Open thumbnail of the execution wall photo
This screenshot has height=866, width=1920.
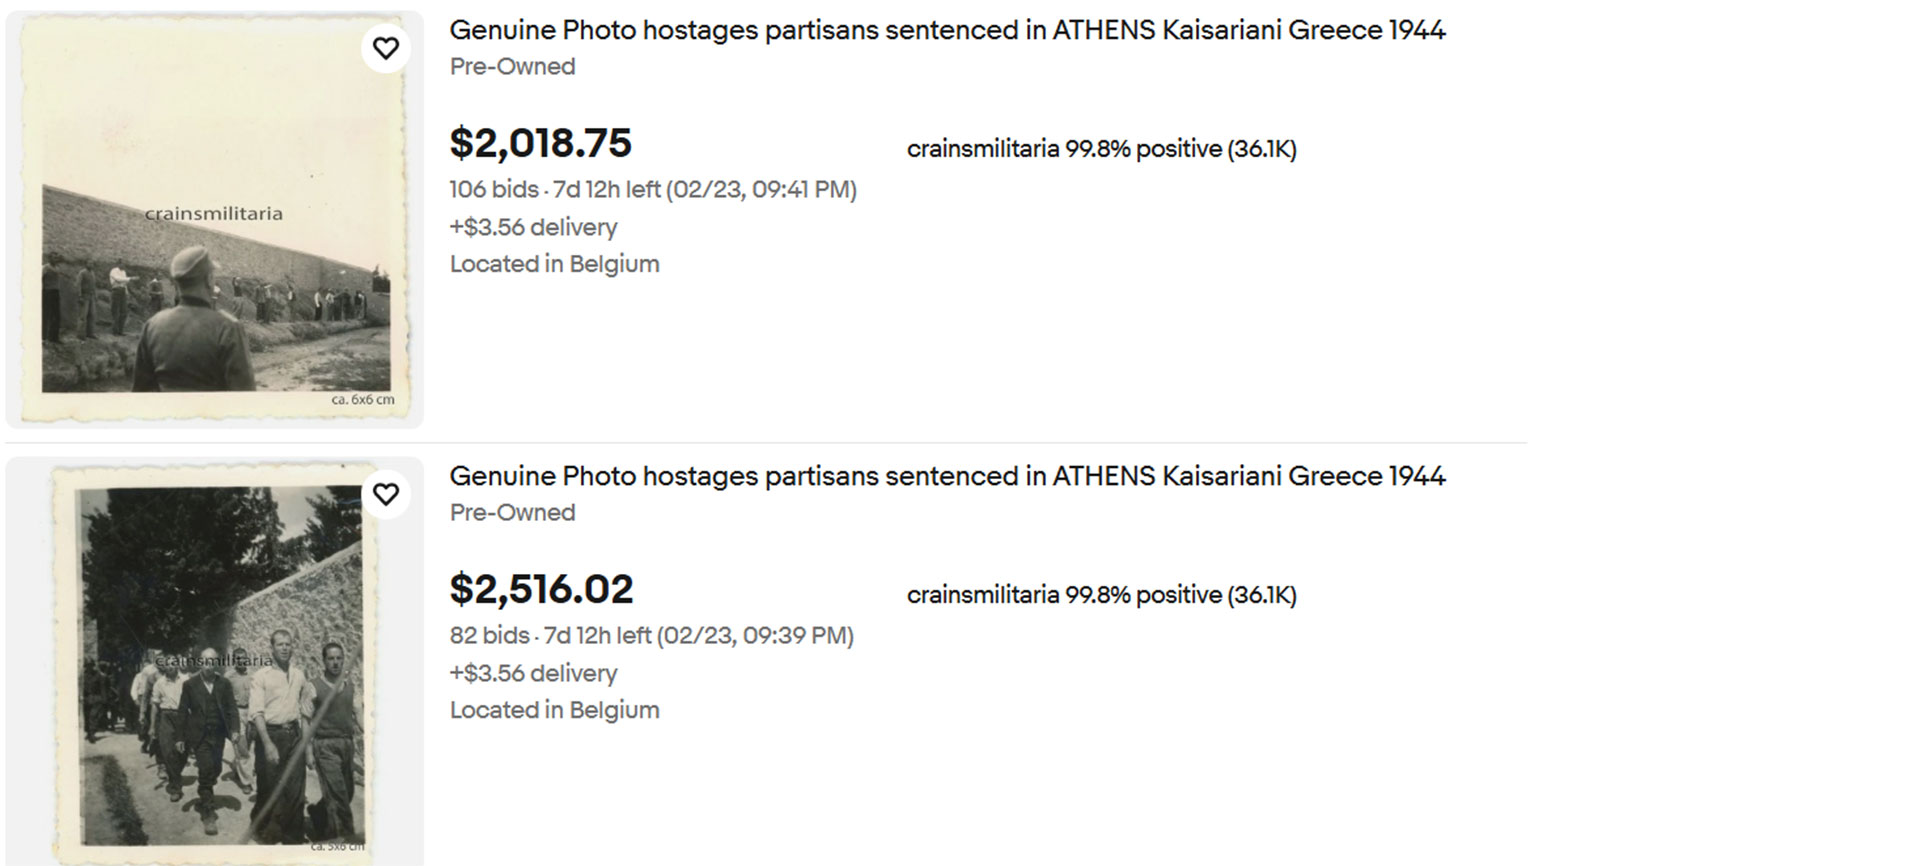213,215
